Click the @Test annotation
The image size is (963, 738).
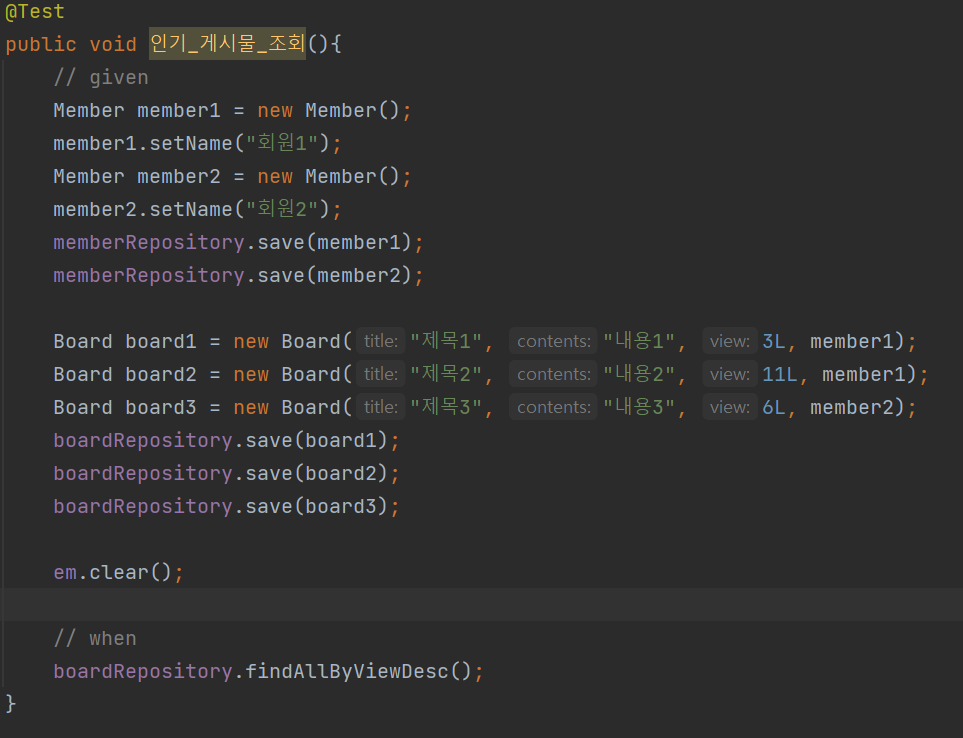click(x=34, y=11)
